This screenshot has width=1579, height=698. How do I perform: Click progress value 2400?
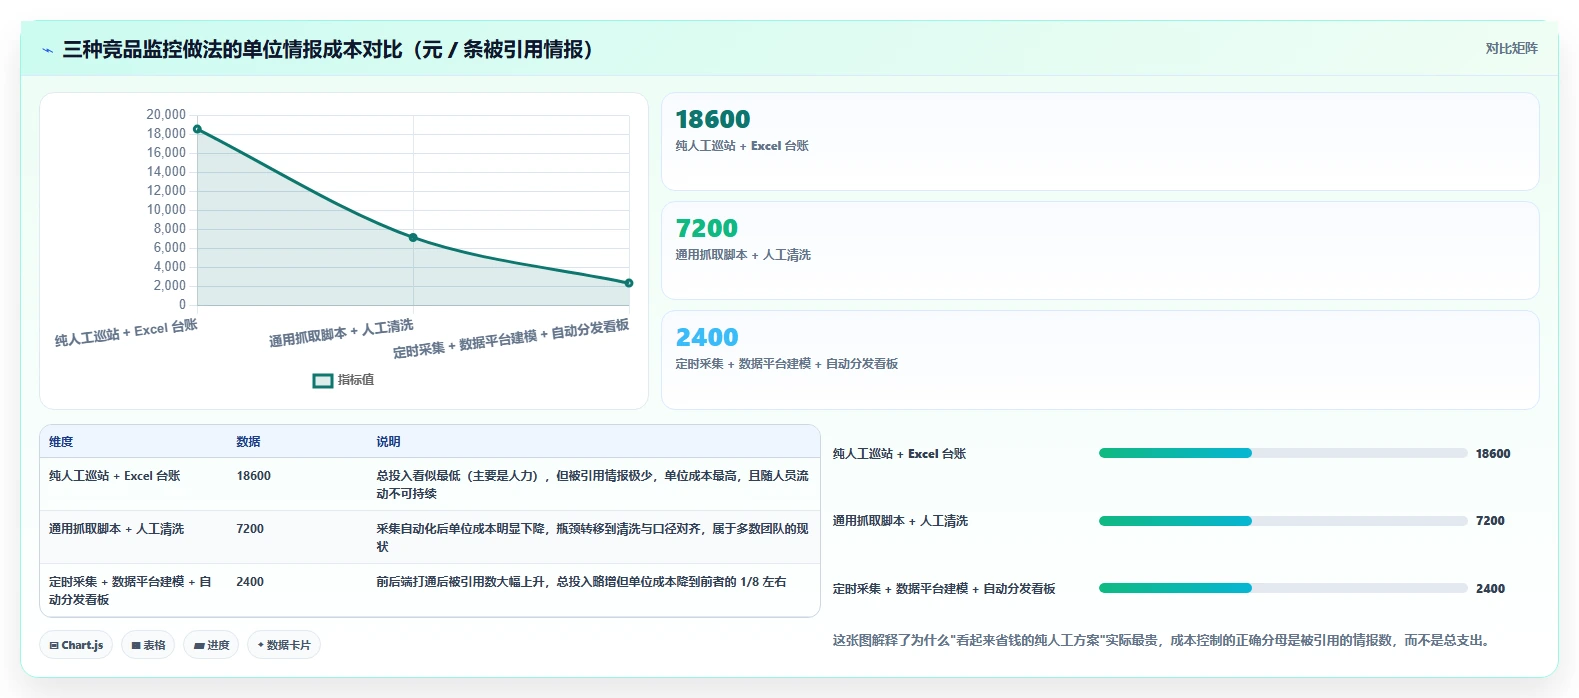[x=1490, y=589]
